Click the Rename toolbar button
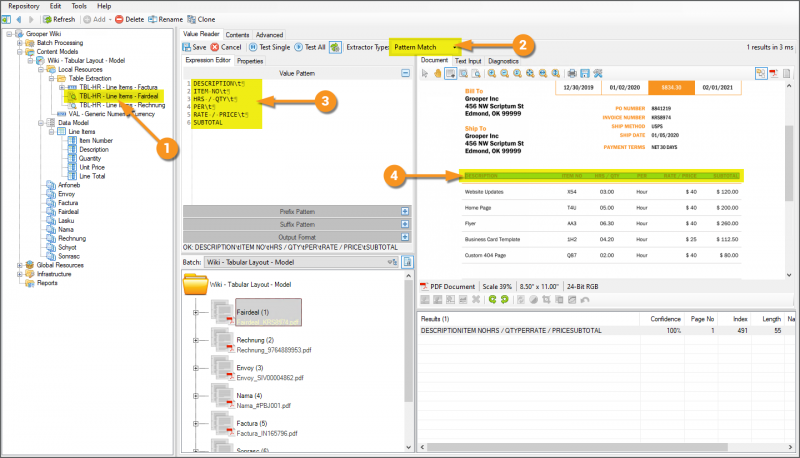800x458 pixels. (x=165, y=19)
